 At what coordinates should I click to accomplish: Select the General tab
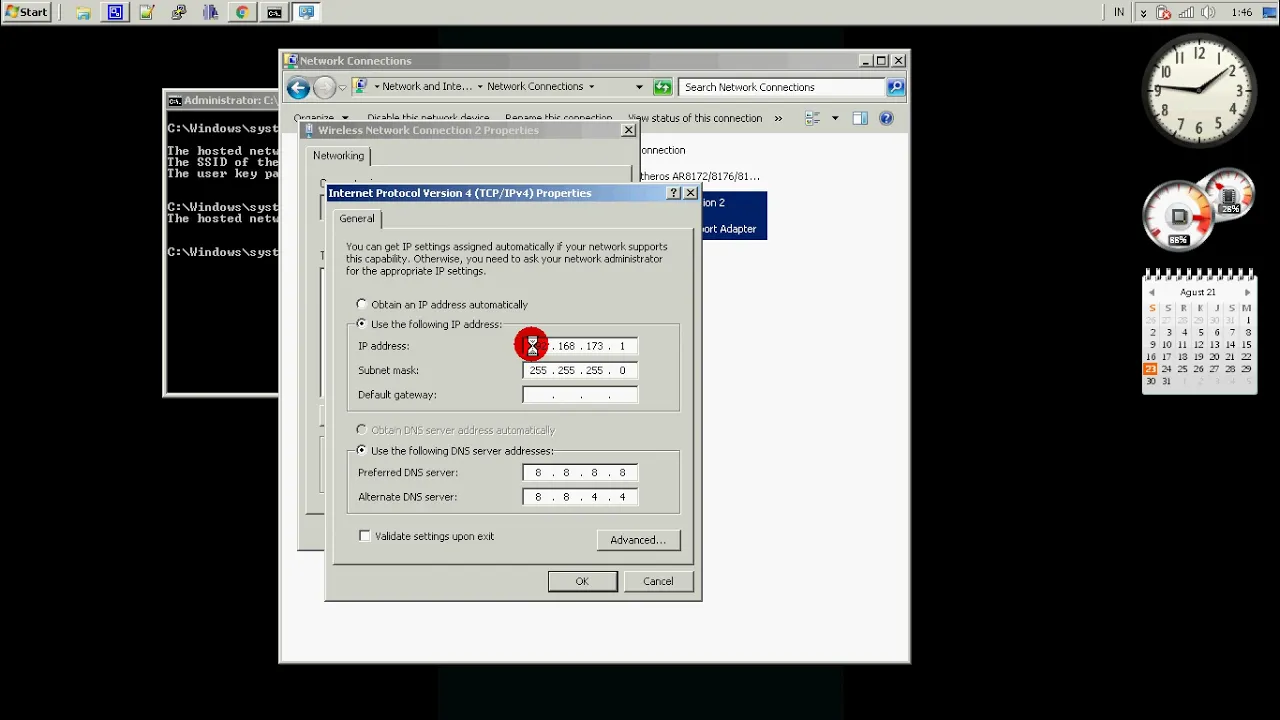(357, 219)
